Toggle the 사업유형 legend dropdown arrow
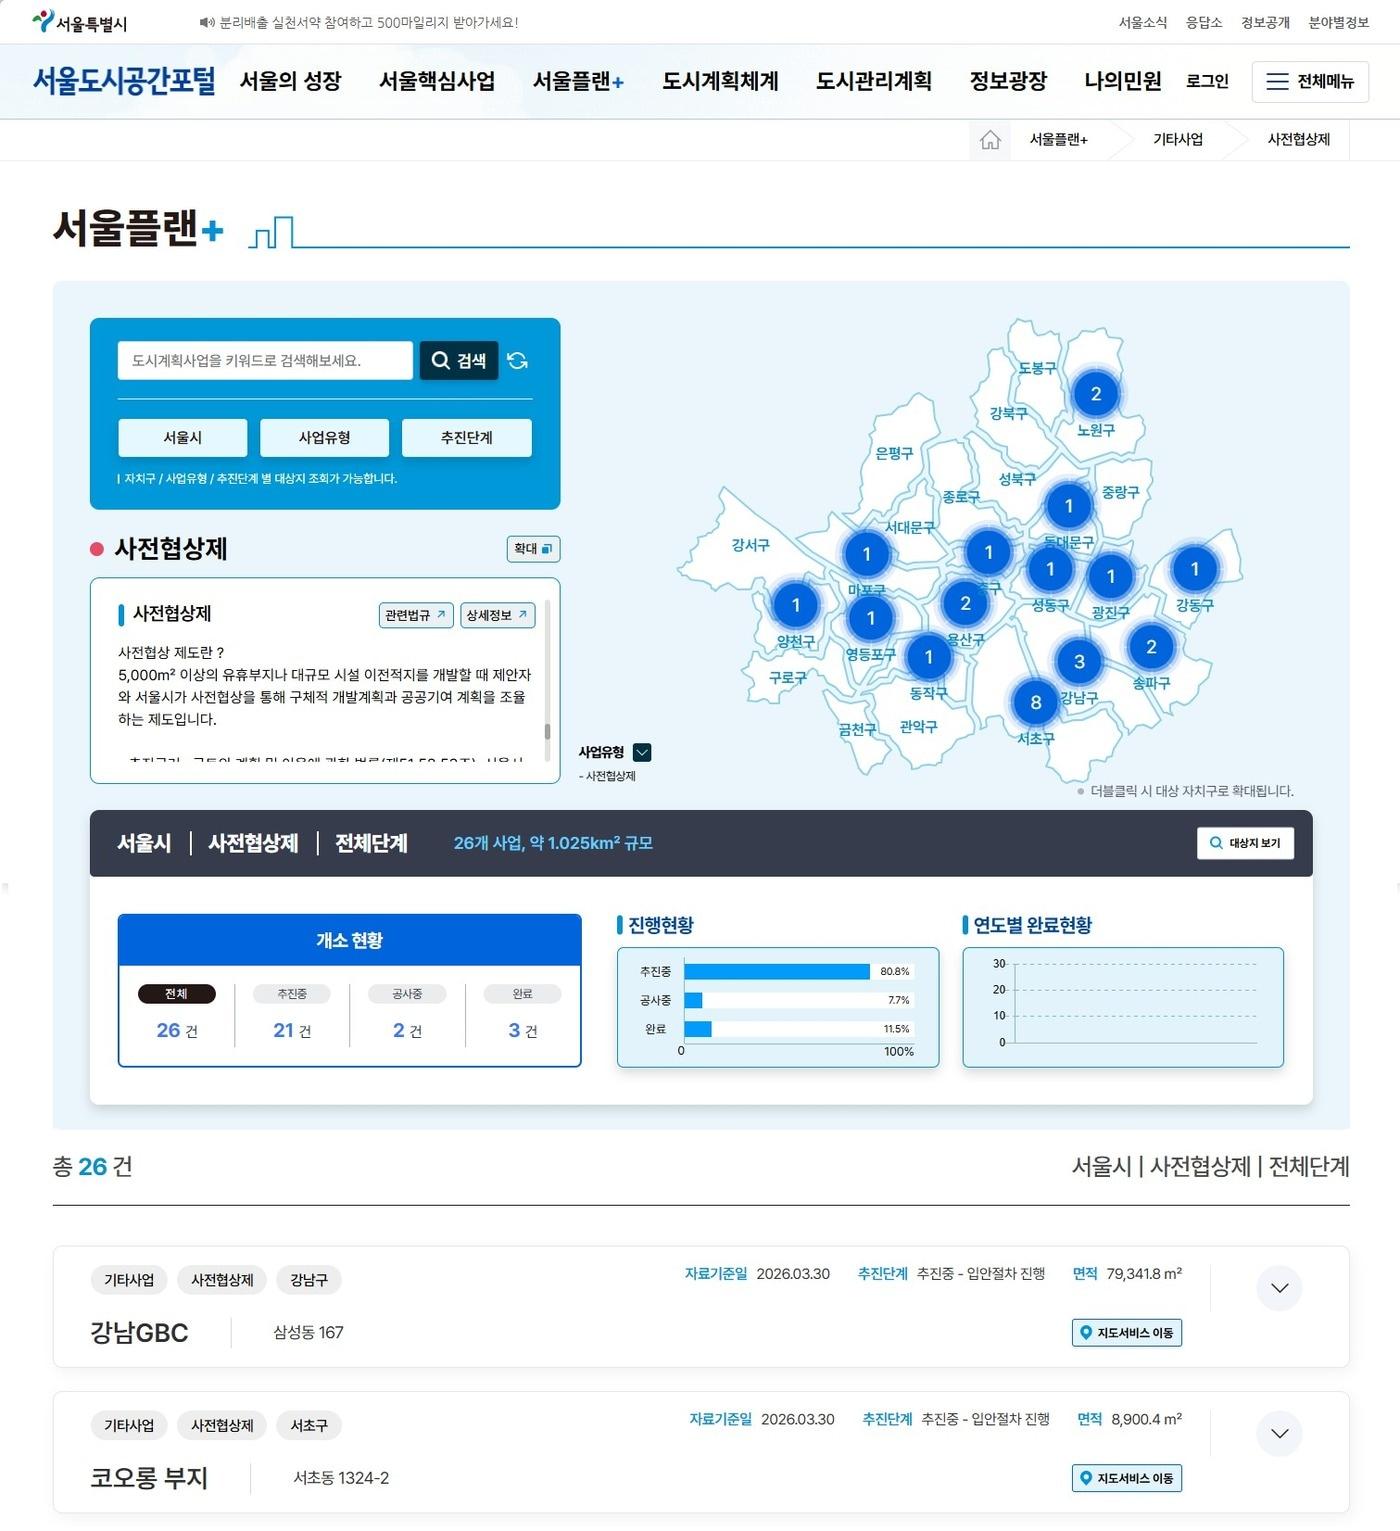 point(642,753)
